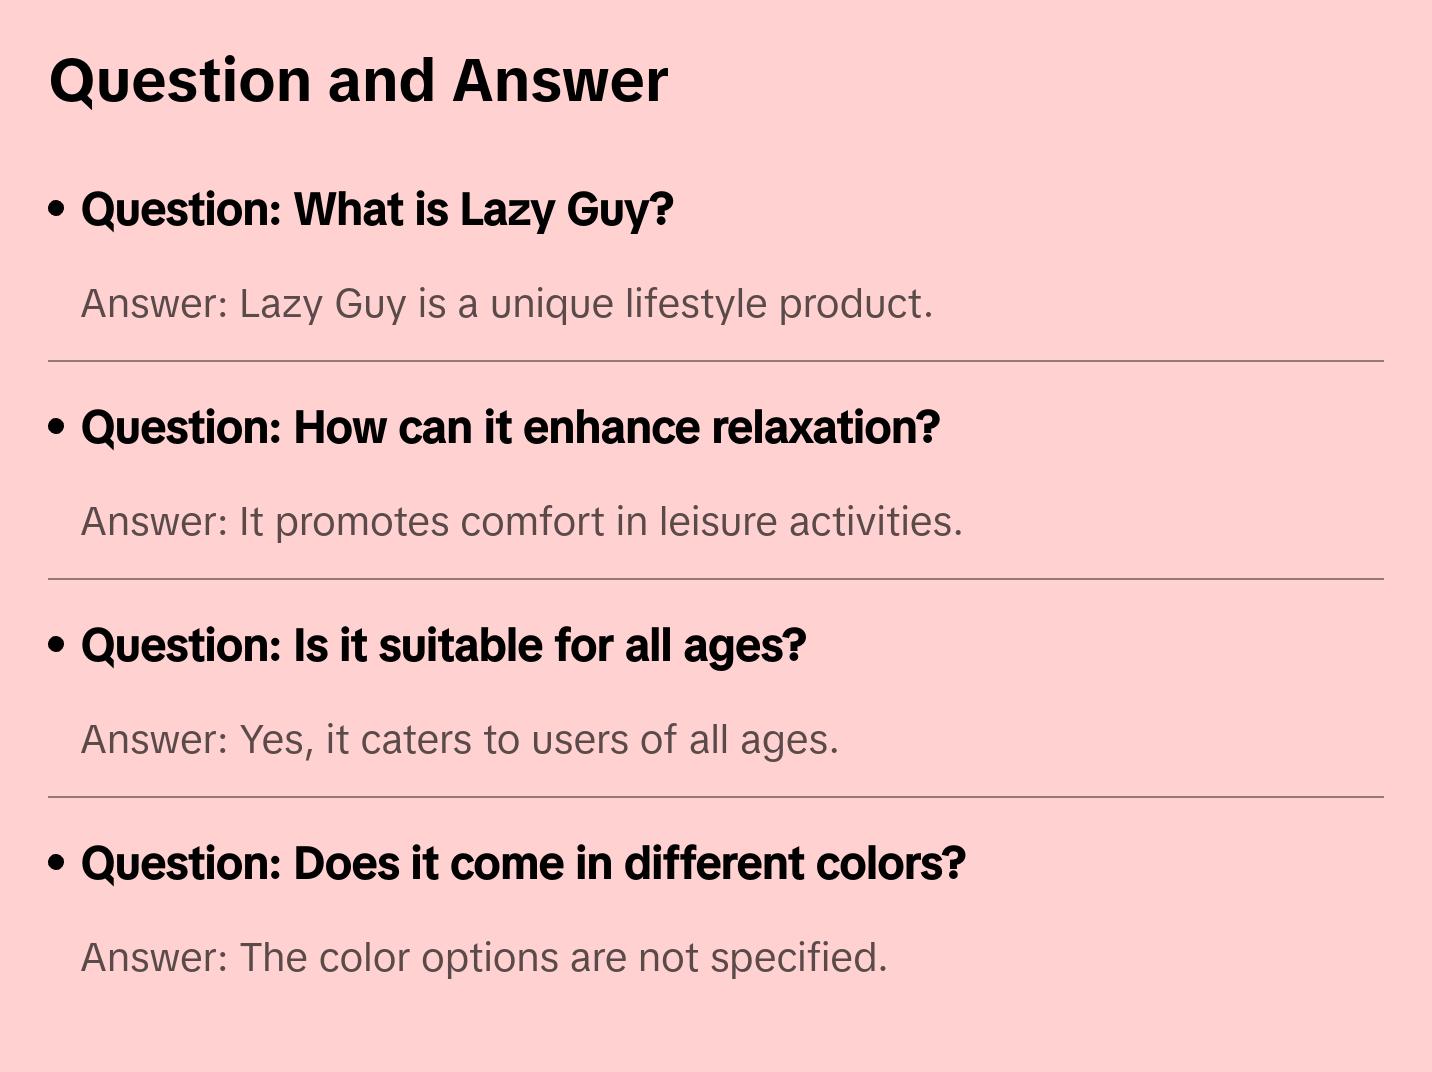Click the 'Question and Answer' heading
The height and width of the screenshot is (1072, 1432).
pyautogui.click(x=358, y=80)
